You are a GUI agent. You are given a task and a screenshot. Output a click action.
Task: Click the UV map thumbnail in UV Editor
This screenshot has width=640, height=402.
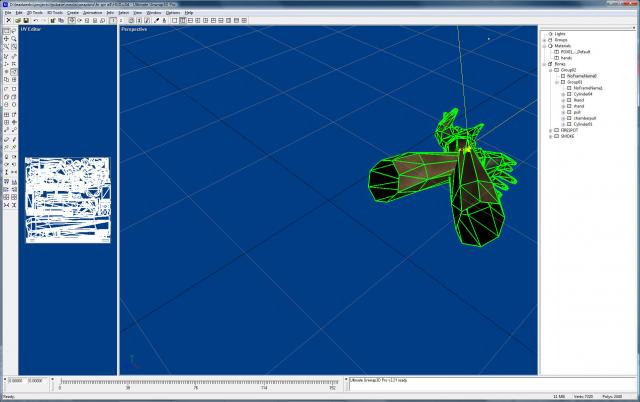click(x=66, y=200)
